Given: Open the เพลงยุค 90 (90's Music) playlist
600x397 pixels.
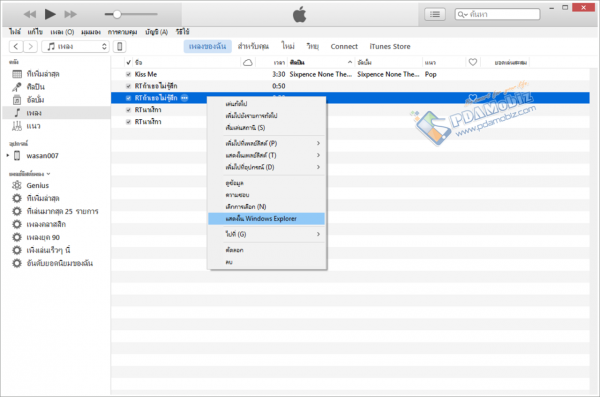Looking at the screenshot, I should pyautogui.click(x=43, y=237).
